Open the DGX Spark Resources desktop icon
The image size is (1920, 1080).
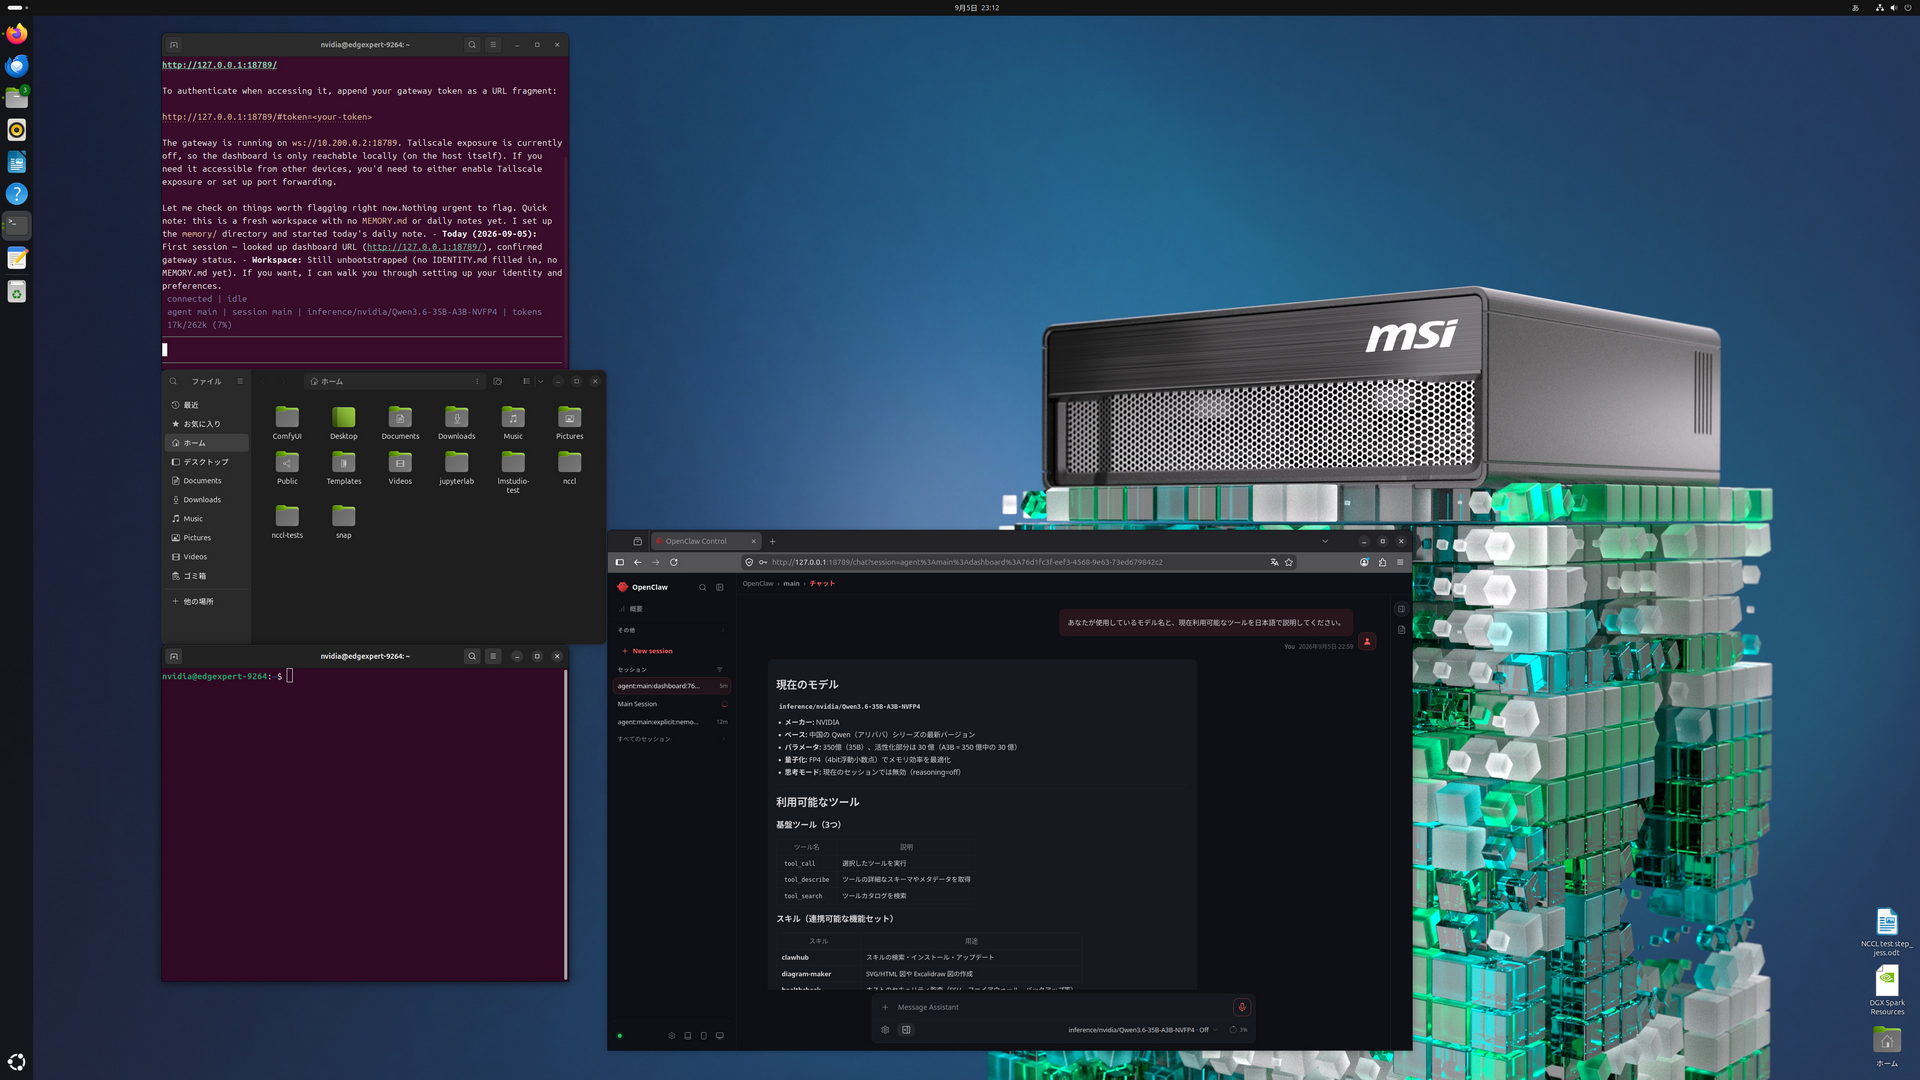click(x=1887, y=991)
